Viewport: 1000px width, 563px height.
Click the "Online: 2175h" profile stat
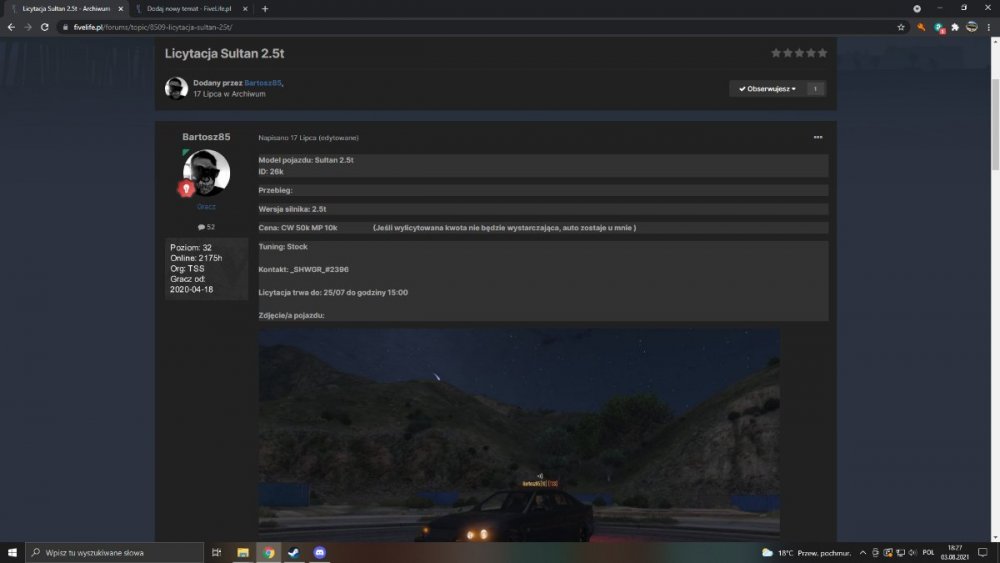[196, 258]
